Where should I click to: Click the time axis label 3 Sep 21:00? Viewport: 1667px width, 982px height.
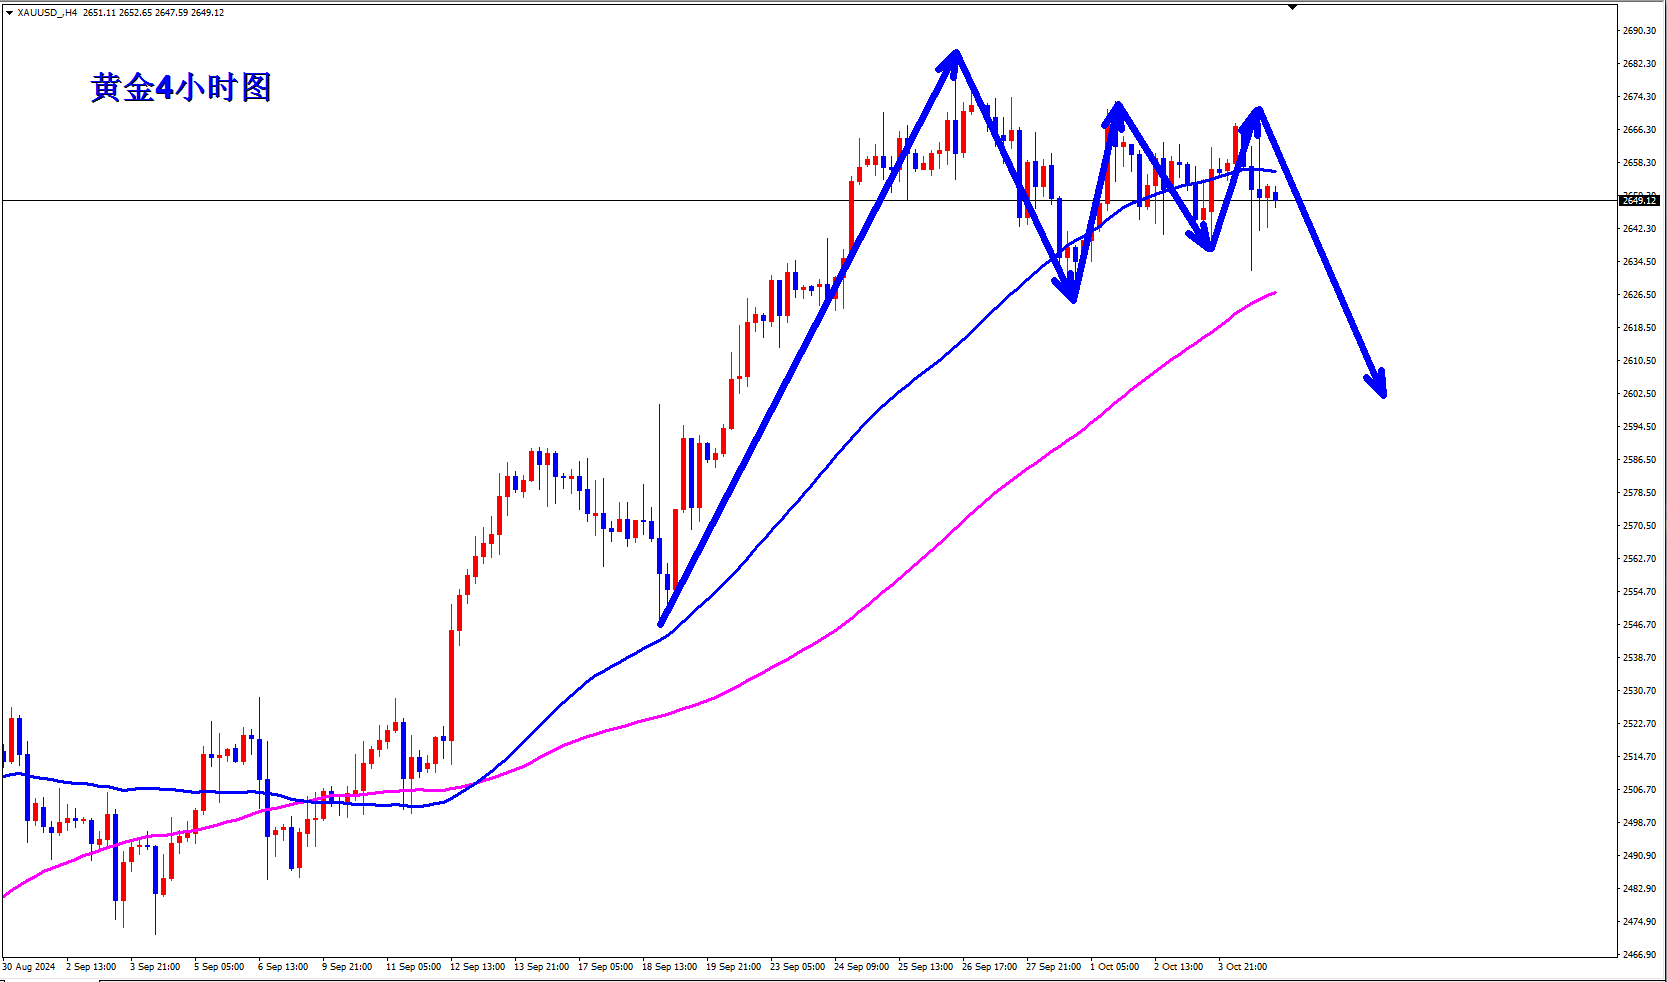(155, 967)
